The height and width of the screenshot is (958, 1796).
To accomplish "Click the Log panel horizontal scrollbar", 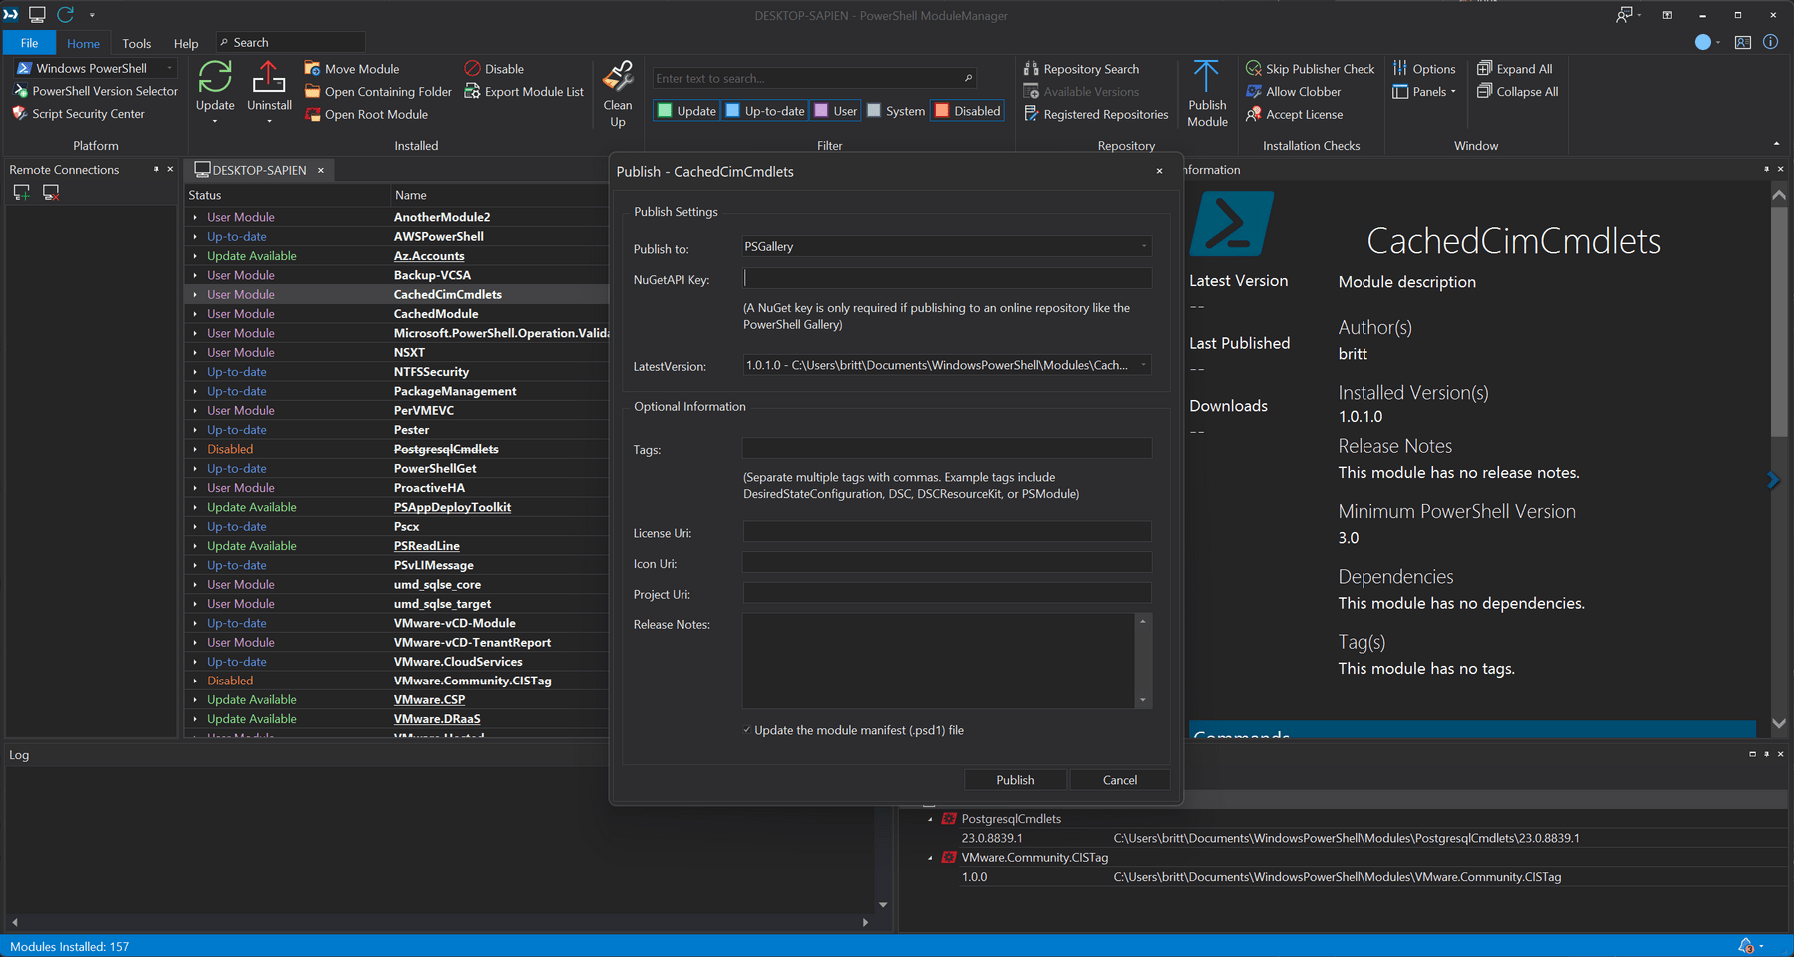I will (x=440, y=922).
